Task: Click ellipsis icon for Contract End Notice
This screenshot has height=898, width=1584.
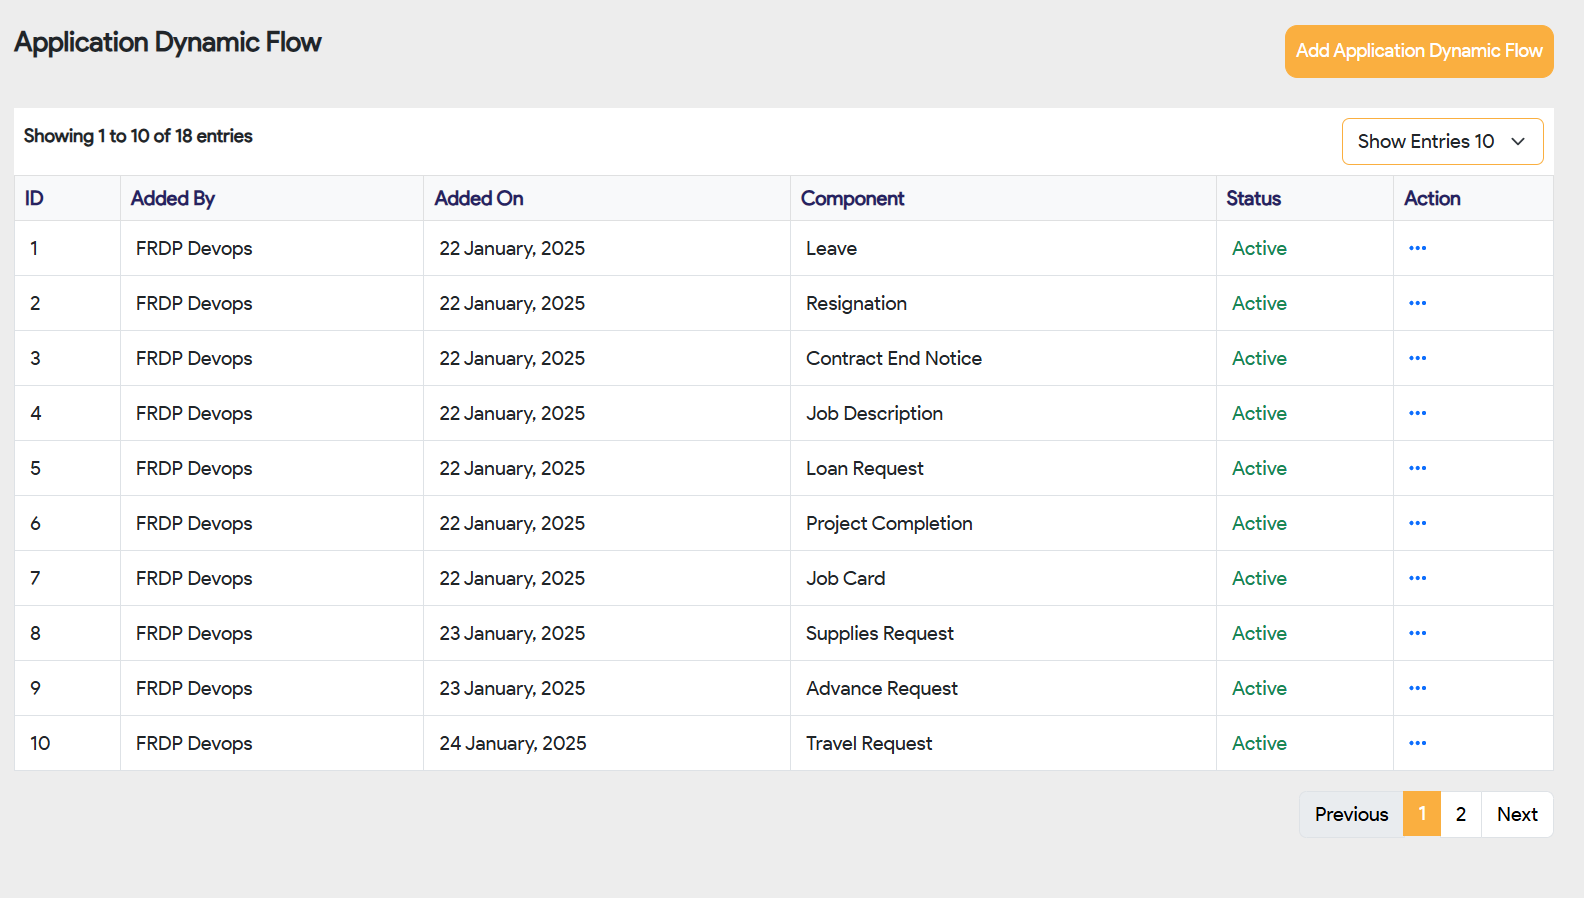Action: 1417,358
